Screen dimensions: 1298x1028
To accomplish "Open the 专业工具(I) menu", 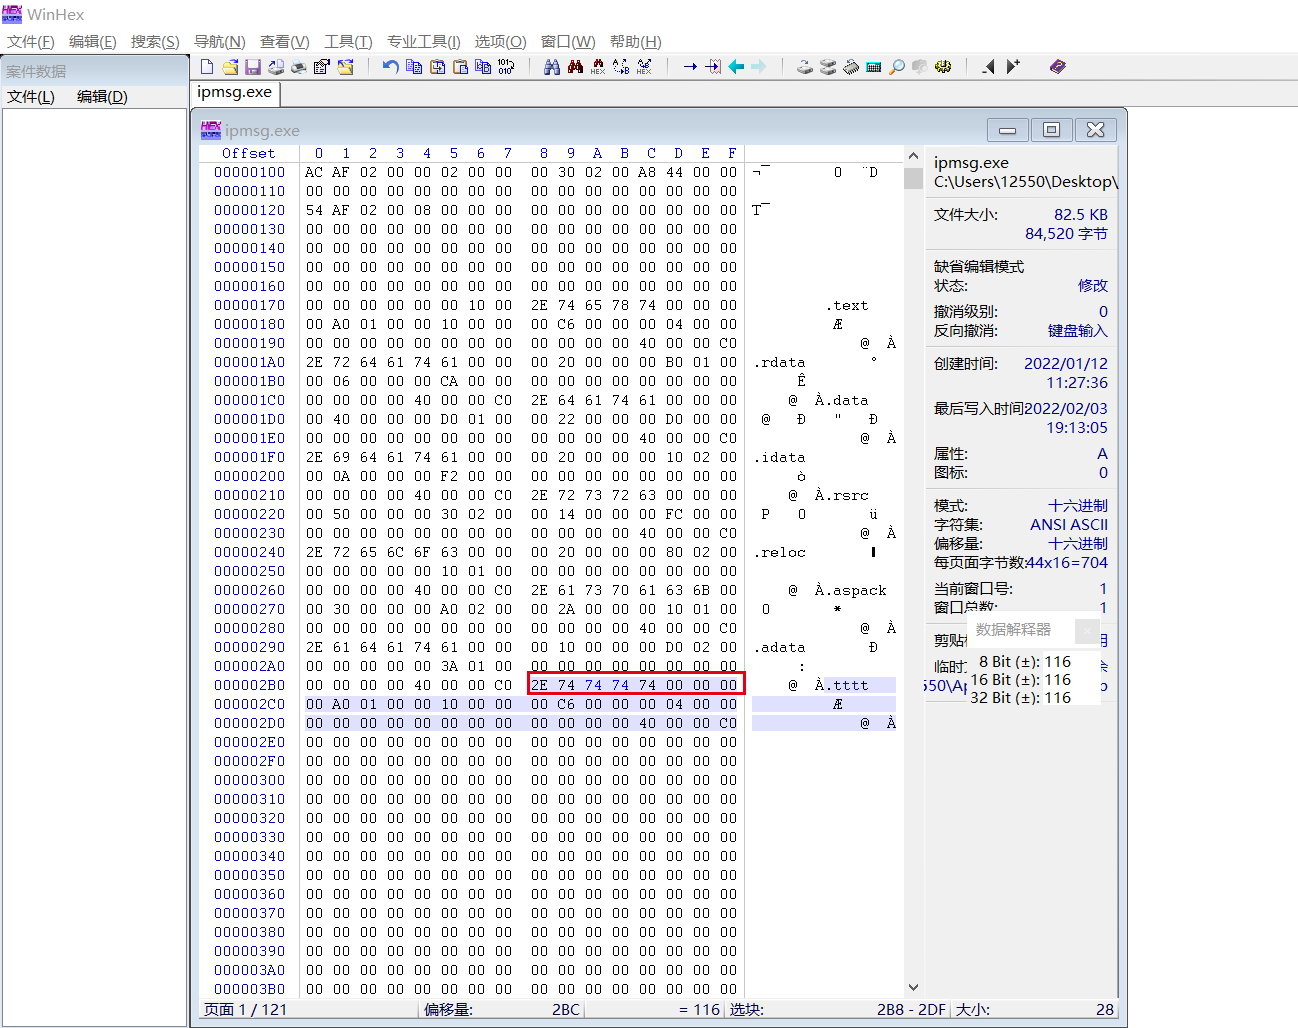I will 424,41.
